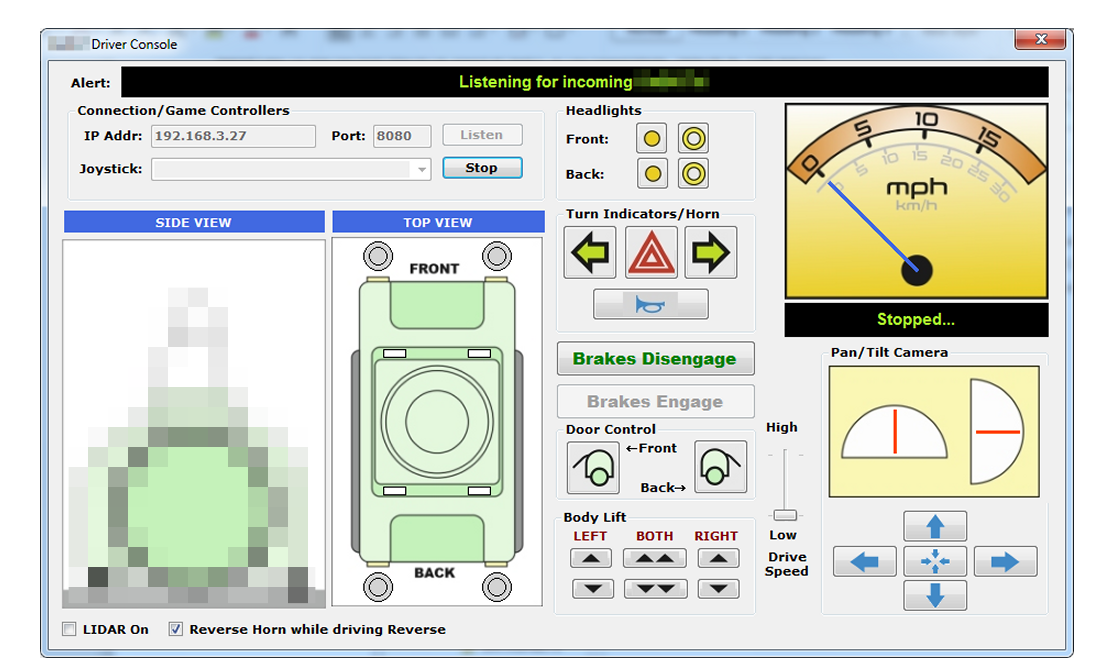This screenshot has height=660, width=1110.
Task: Raise both sides of body lift
Action: click(655, 559)
